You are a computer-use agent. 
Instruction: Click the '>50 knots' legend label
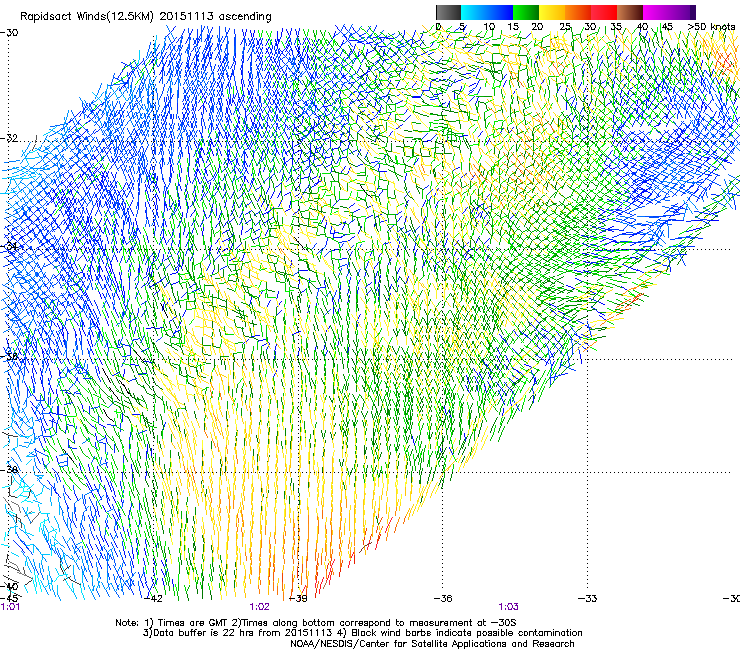tap(711, 27)
